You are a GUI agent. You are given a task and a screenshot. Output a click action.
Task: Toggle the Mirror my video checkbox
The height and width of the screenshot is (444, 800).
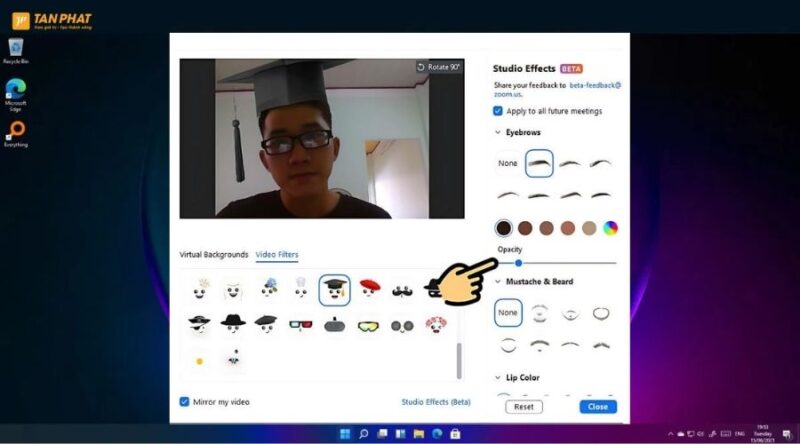[x=184, y=402]
